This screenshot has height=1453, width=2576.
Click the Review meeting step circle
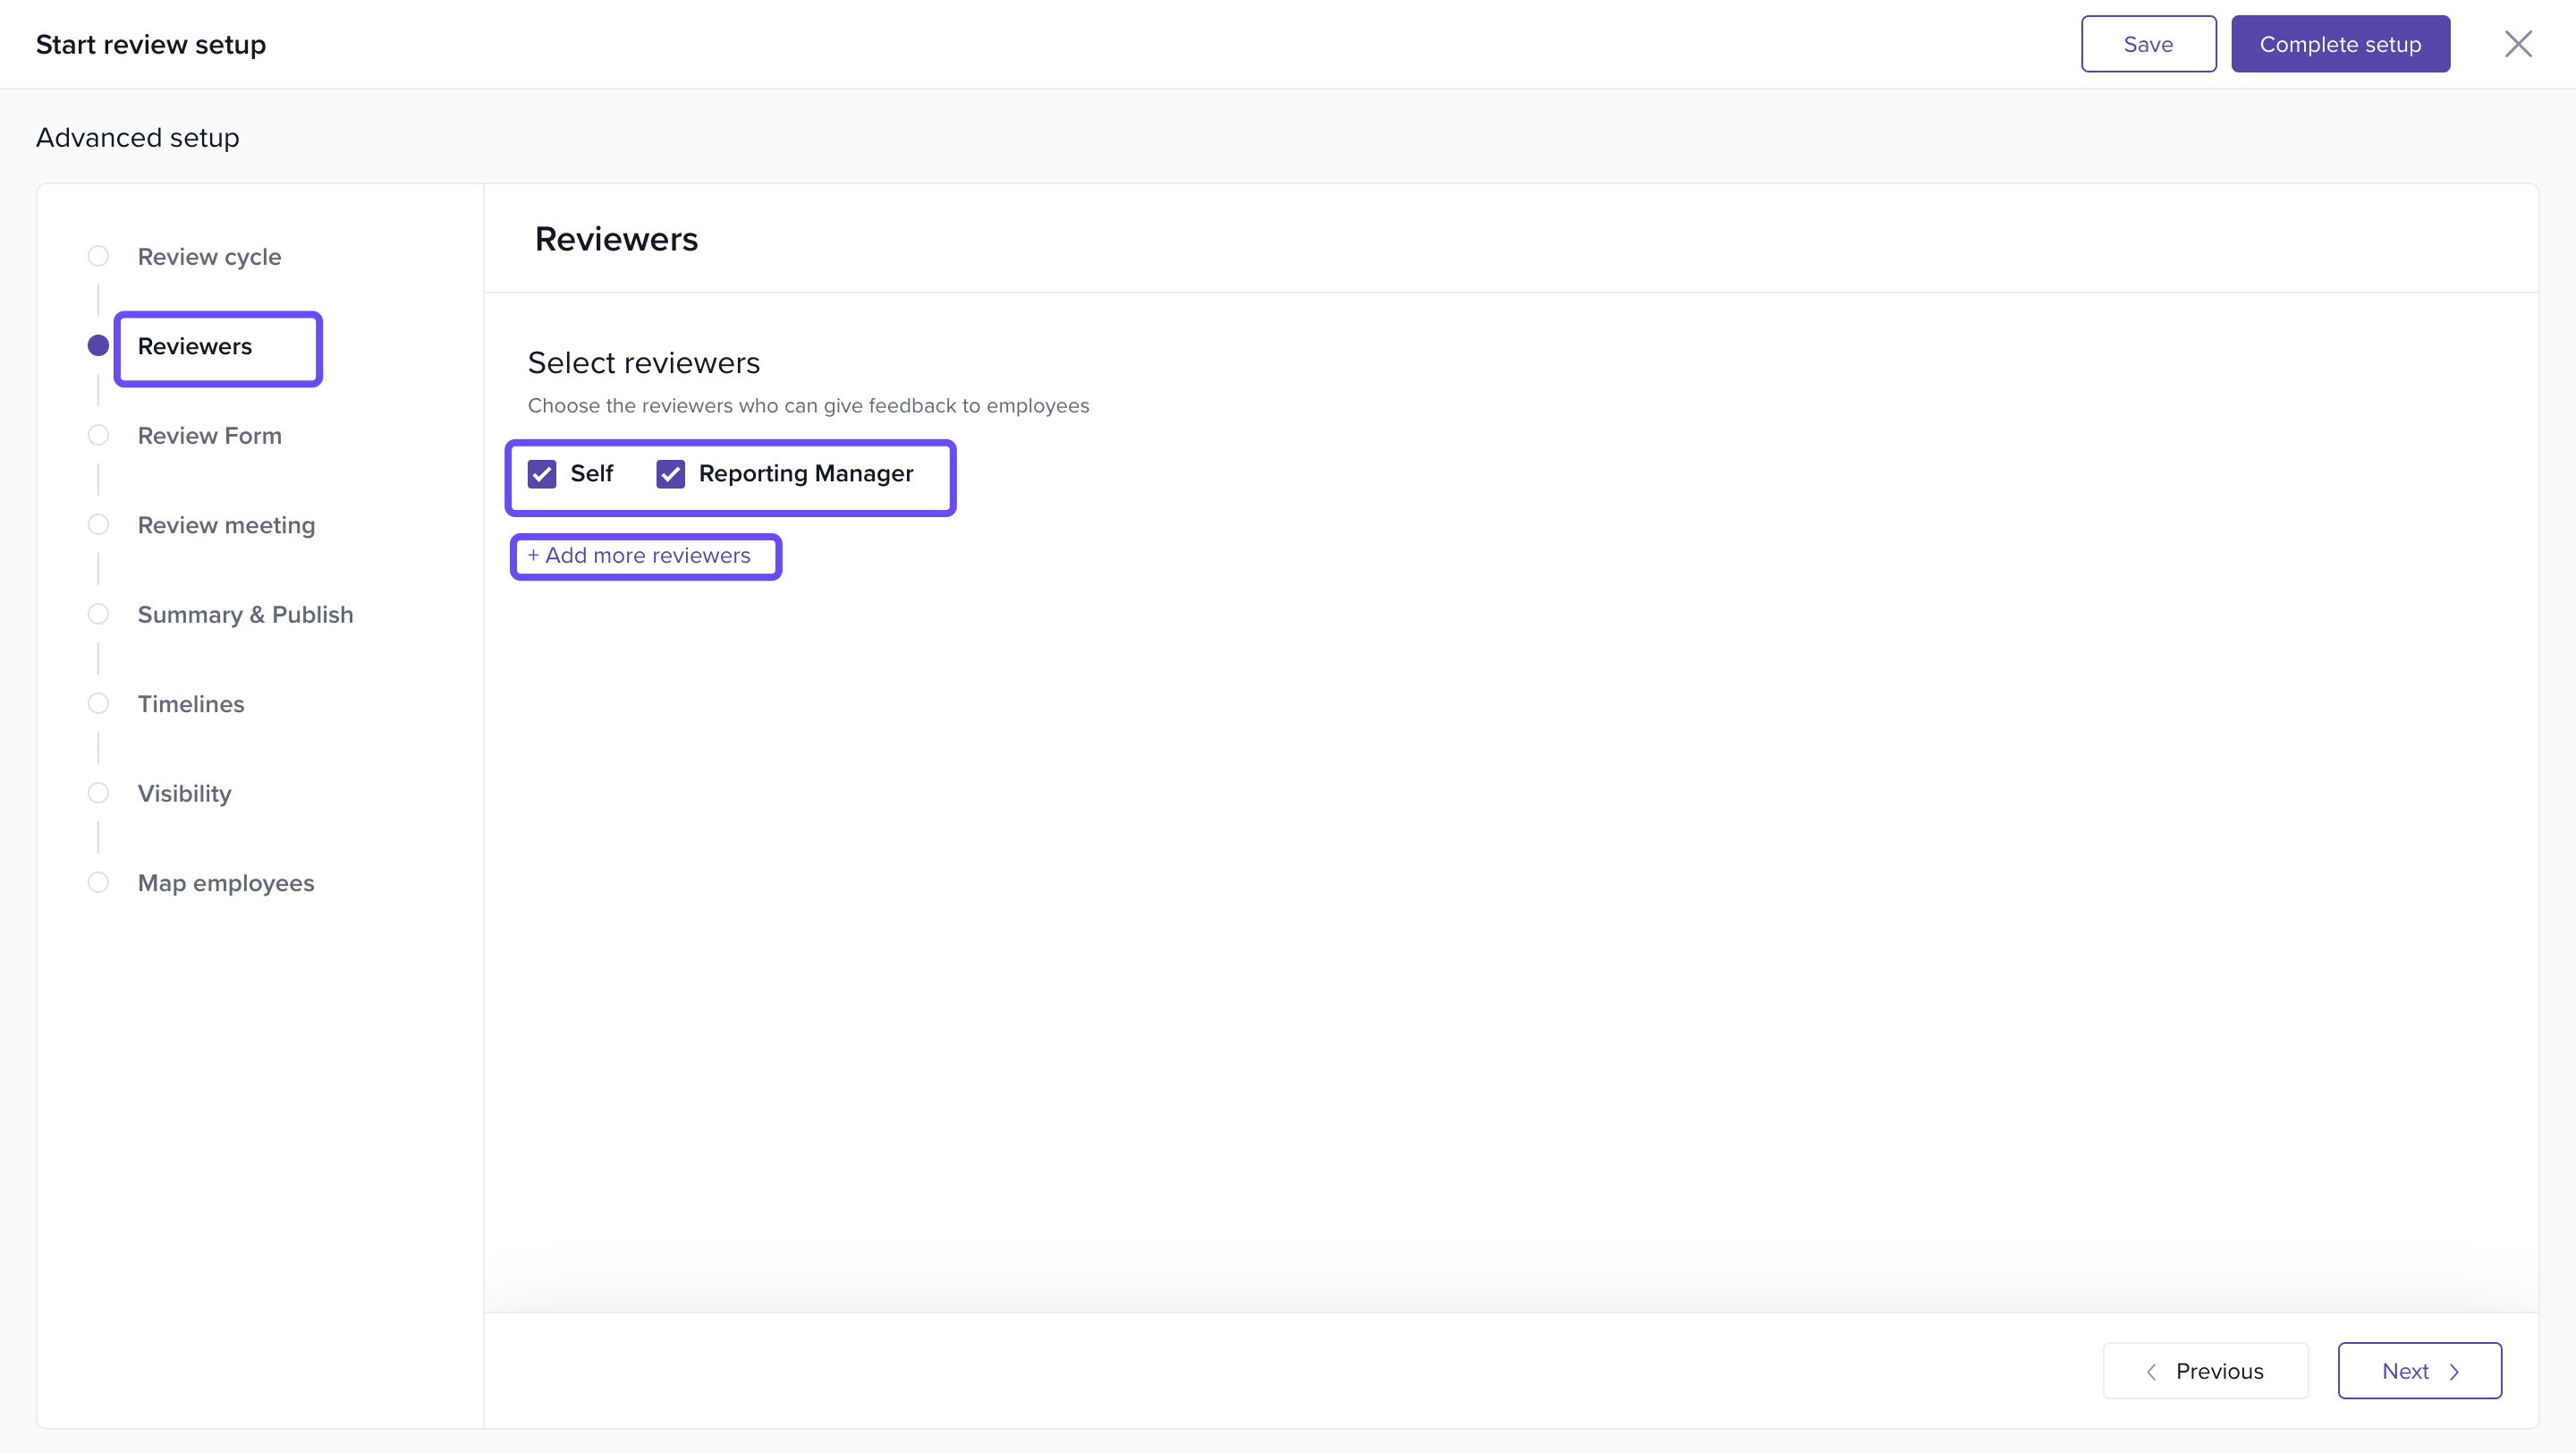98,525
